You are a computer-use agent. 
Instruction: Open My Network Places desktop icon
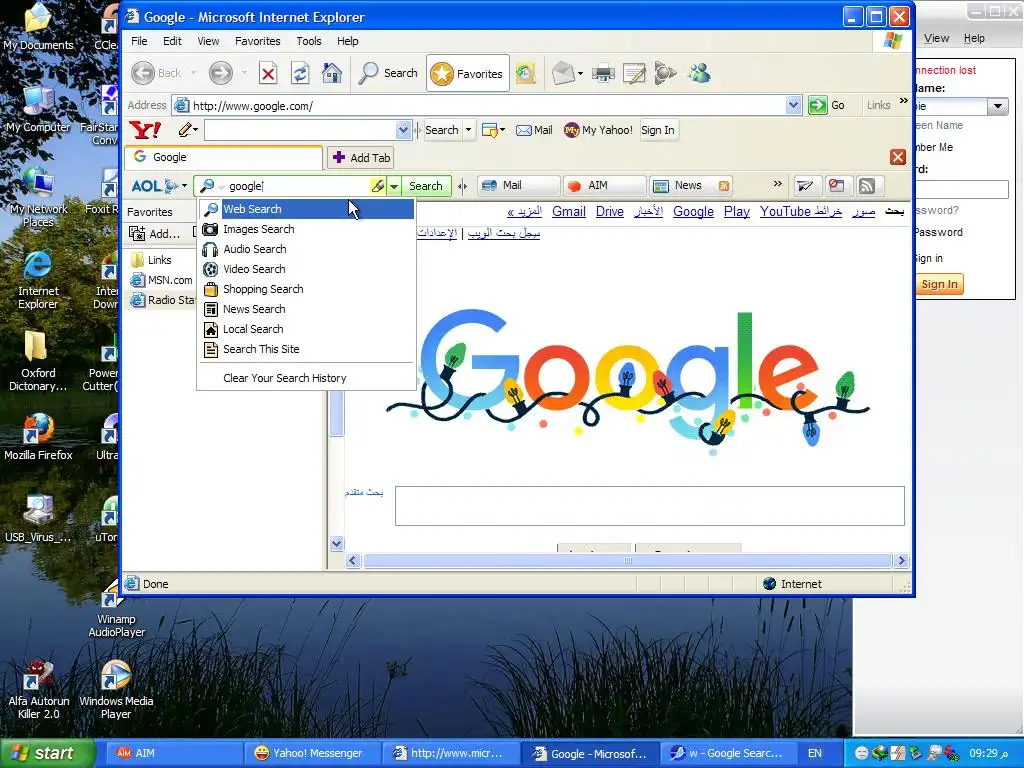38,197
